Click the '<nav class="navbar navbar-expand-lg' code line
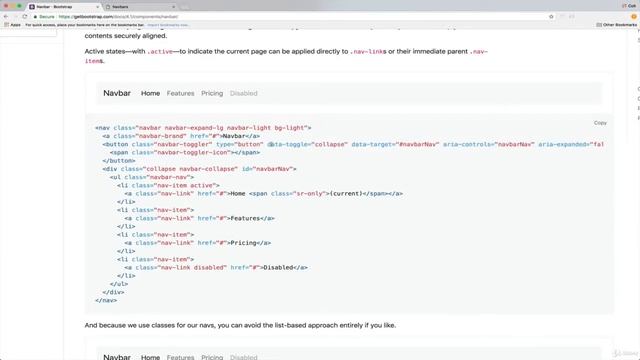The width and height of the screenshot is (640, 360). click(203, 128)
